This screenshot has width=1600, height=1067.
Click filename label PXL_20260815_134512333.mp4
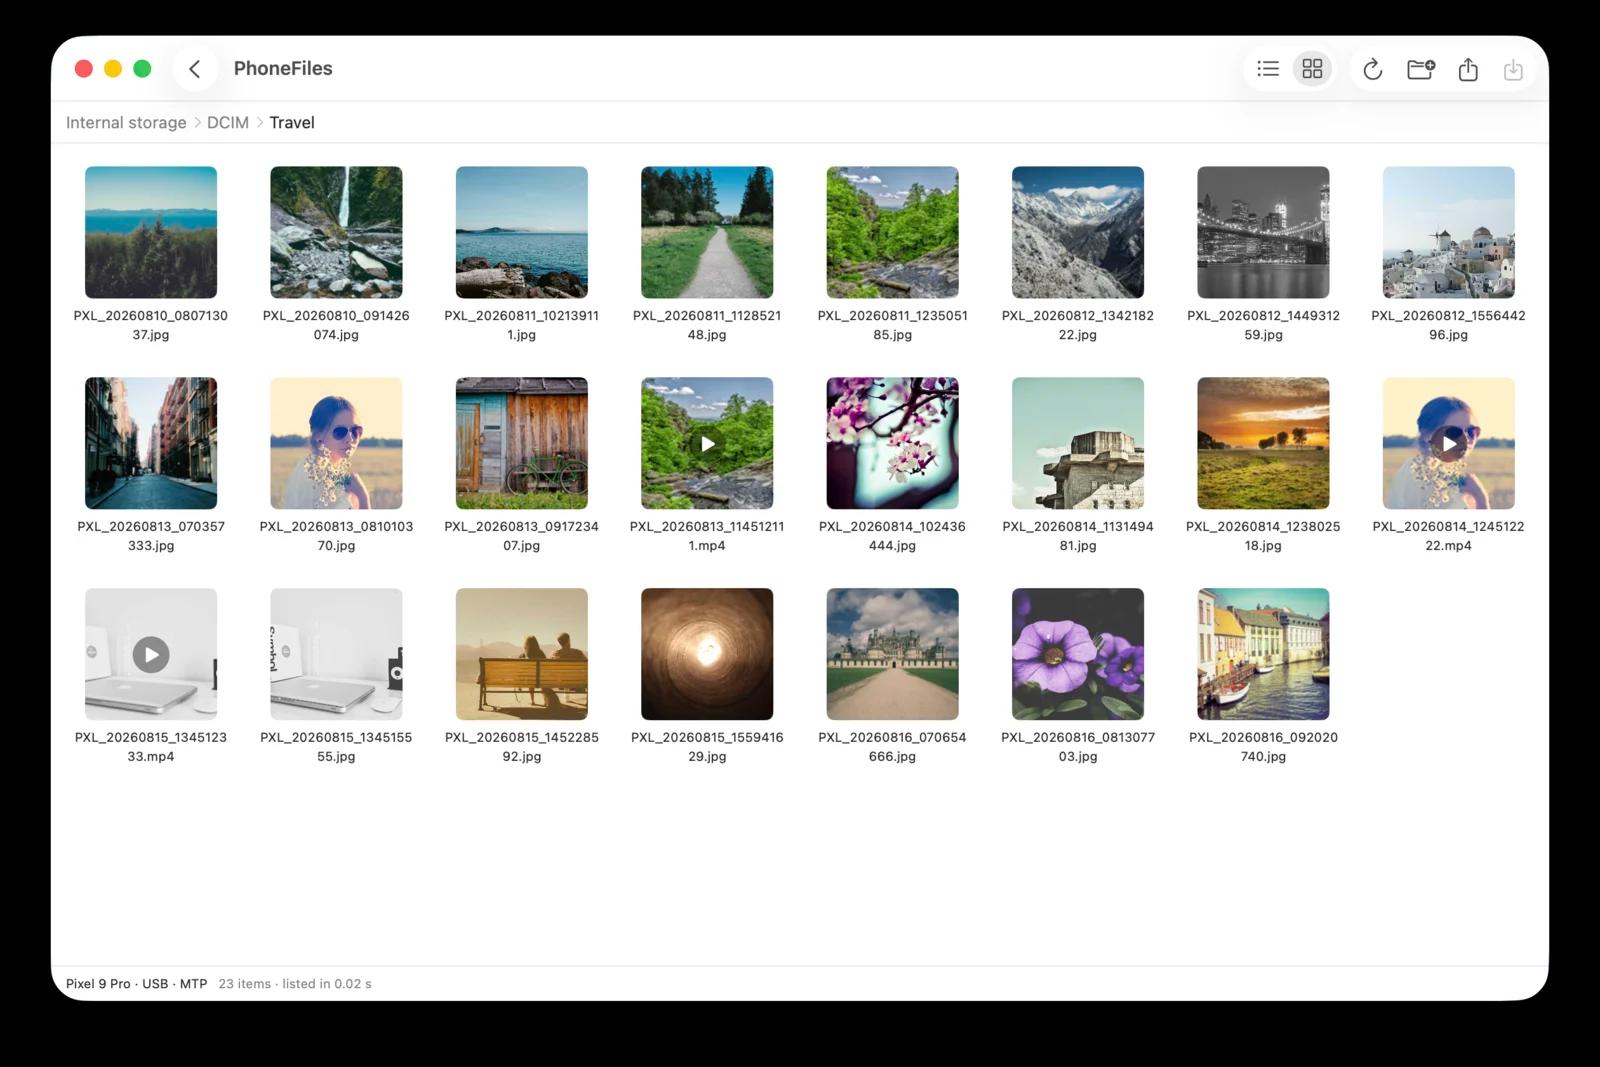(x=151, y=747)
